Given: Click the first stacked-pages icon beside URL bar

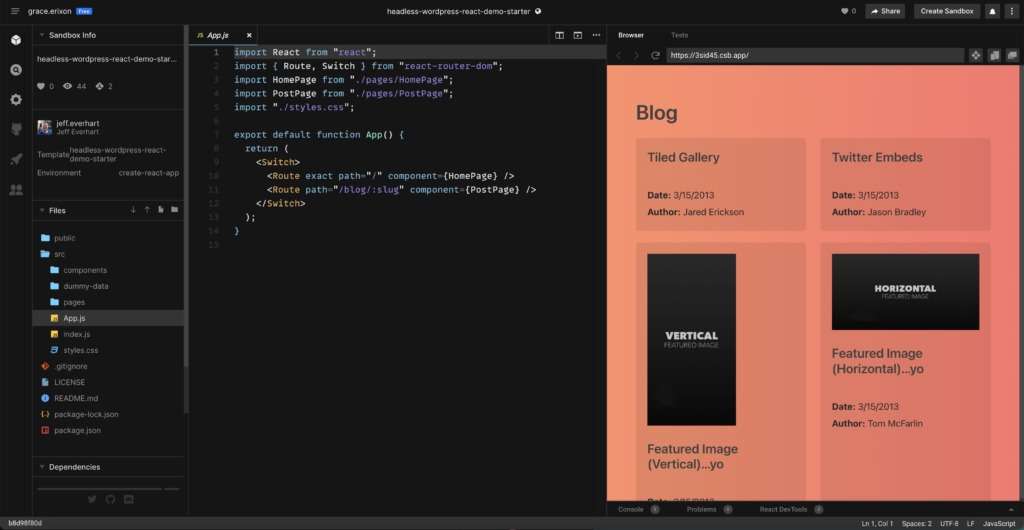Looking at the screenshot, I should pos(995,55).
